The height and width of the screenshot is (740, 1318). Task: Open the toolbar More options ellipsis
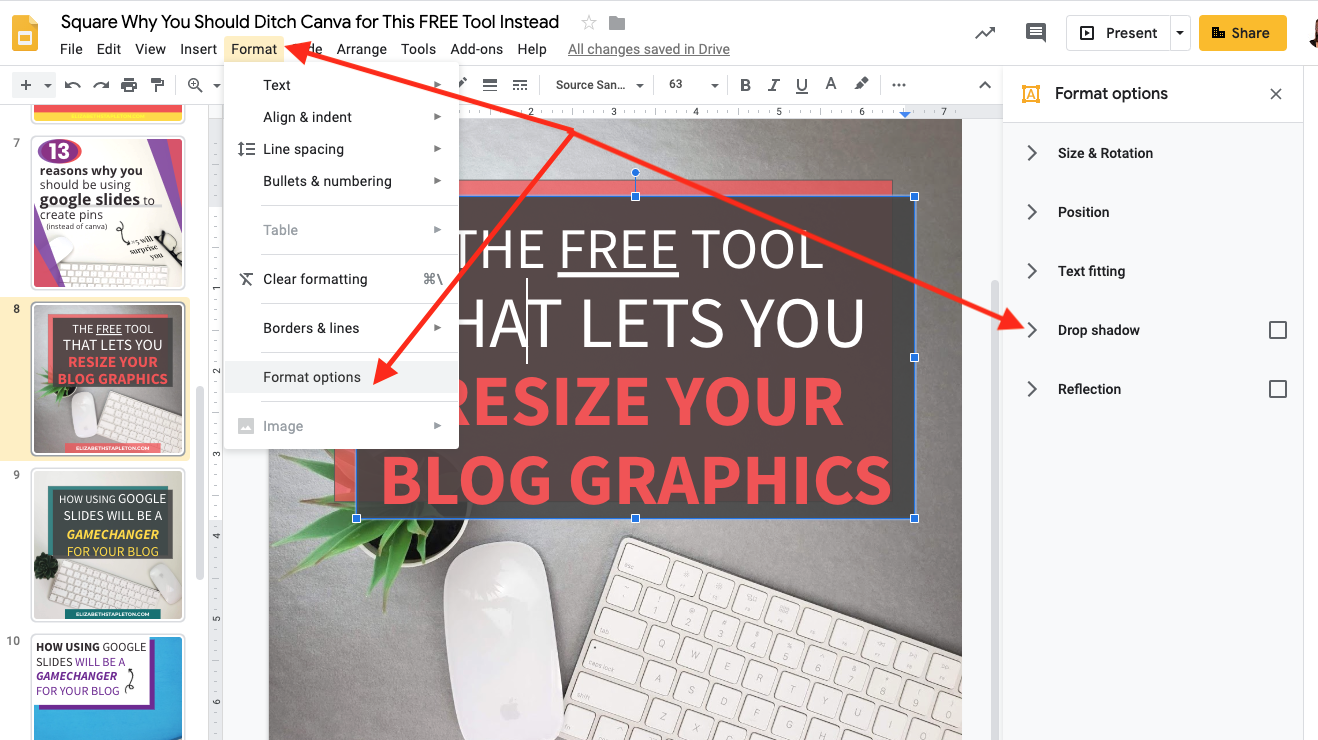(899, 85)
